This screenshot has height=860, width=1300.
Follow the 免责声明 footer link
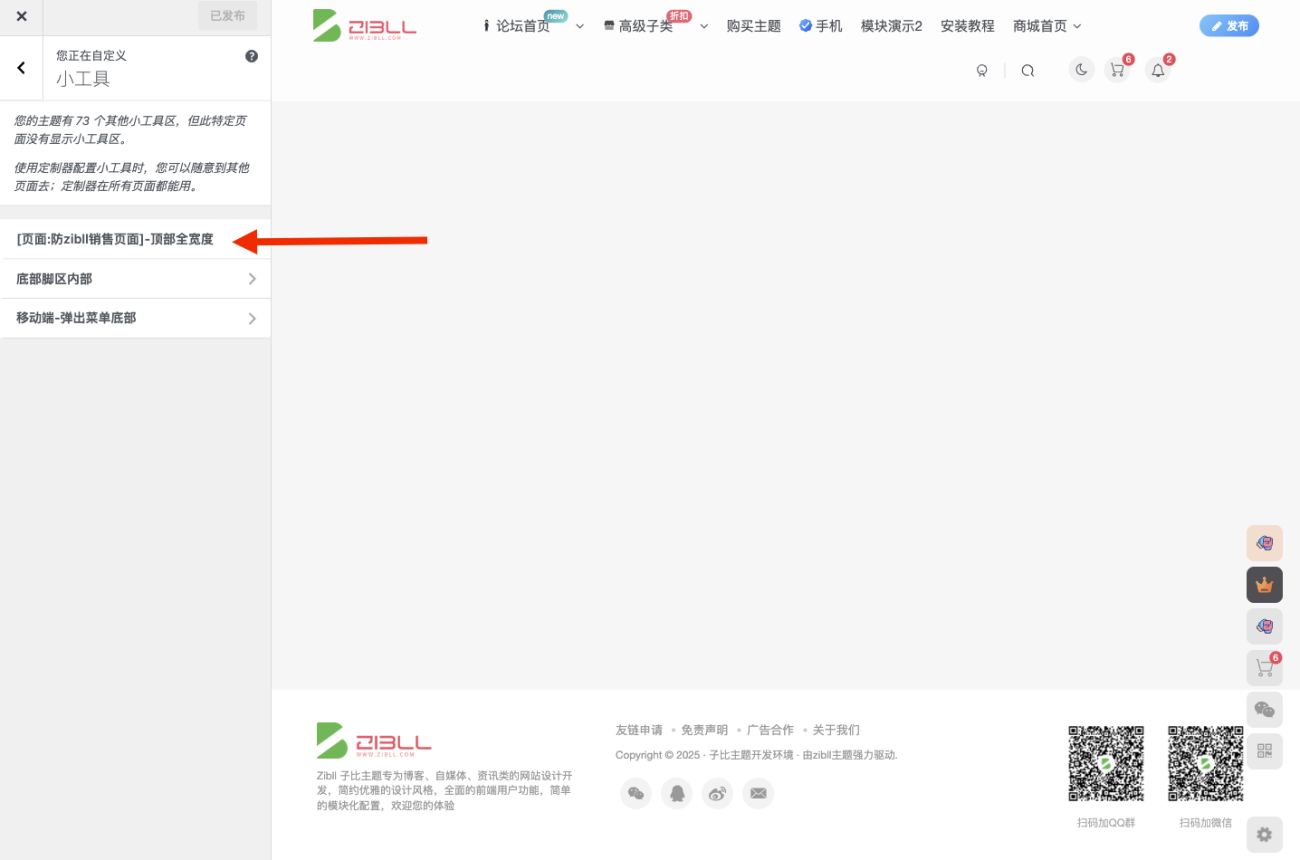[704, 730]
